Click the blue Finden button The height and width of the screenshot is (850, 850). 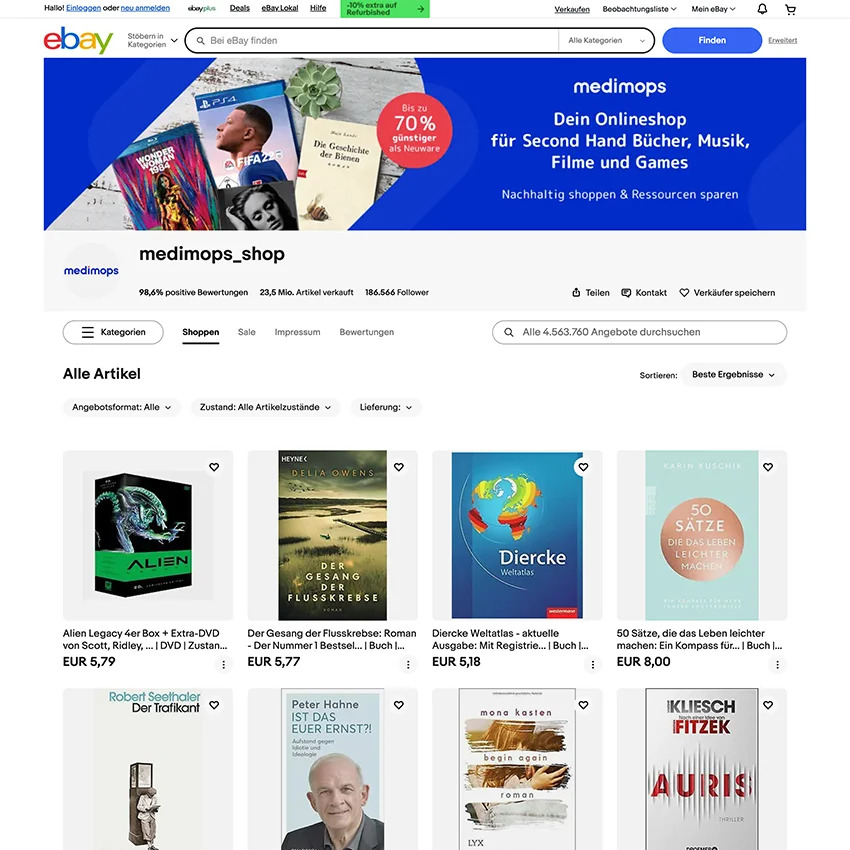[712, 40]
